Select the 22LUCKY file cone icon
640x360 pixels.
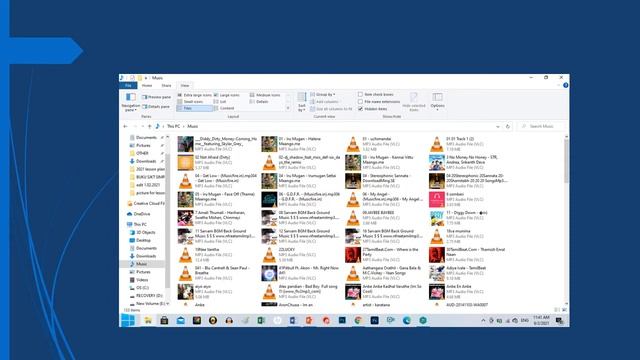(269, 255)
